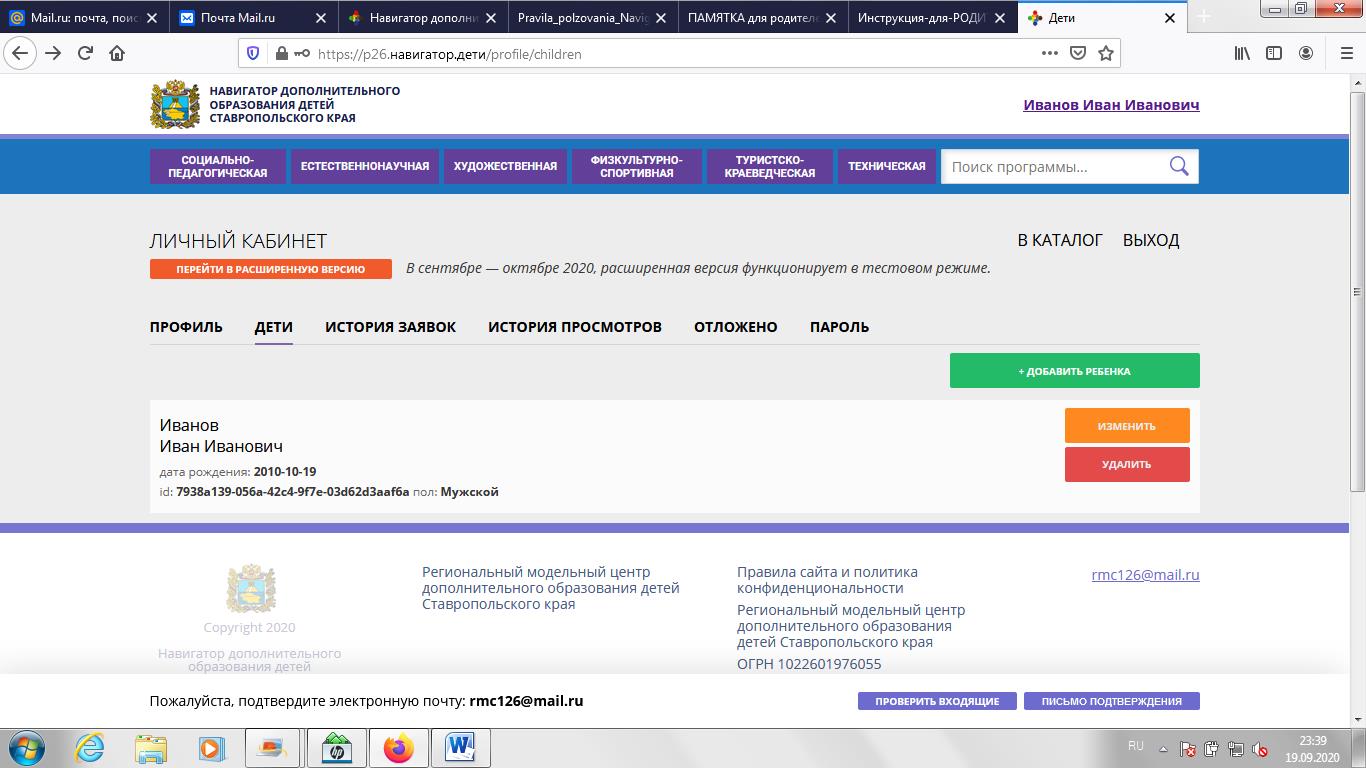Select the Техническая category

click(887, 166)
